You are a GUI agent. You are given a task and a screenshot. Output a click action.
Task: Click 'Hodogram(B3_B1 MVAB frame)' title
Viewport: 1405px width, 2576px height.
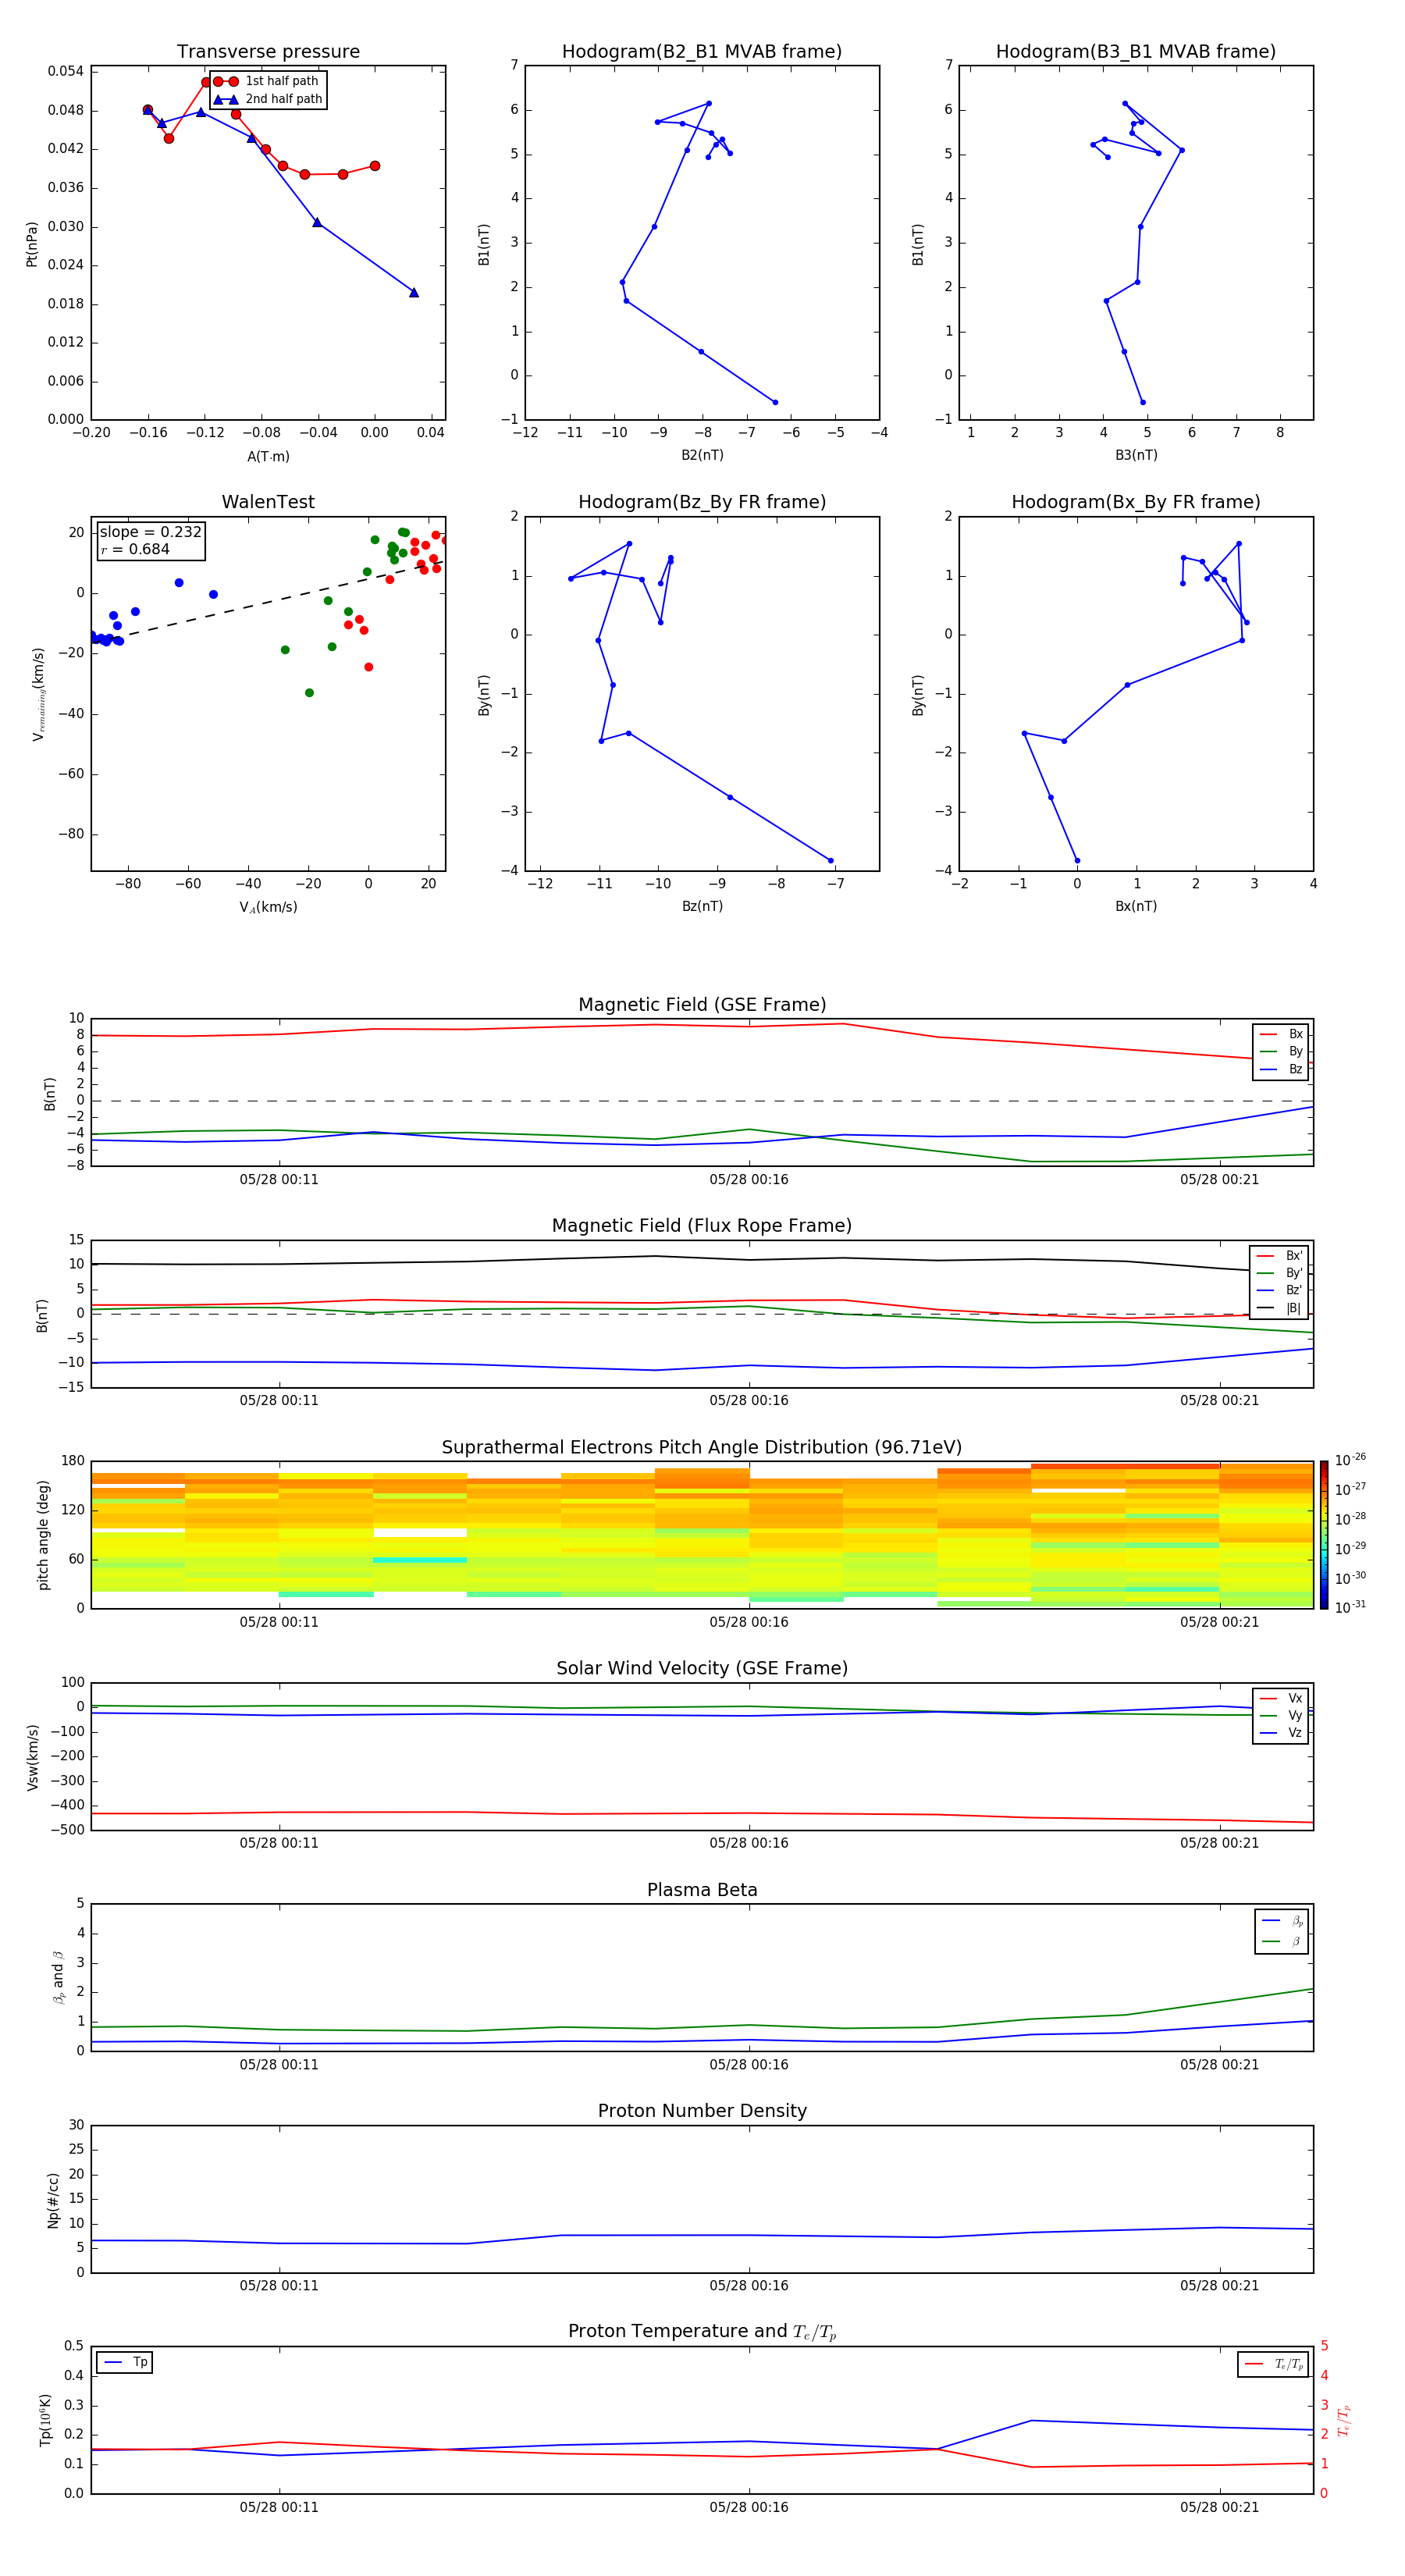[x=1136, y=52]
